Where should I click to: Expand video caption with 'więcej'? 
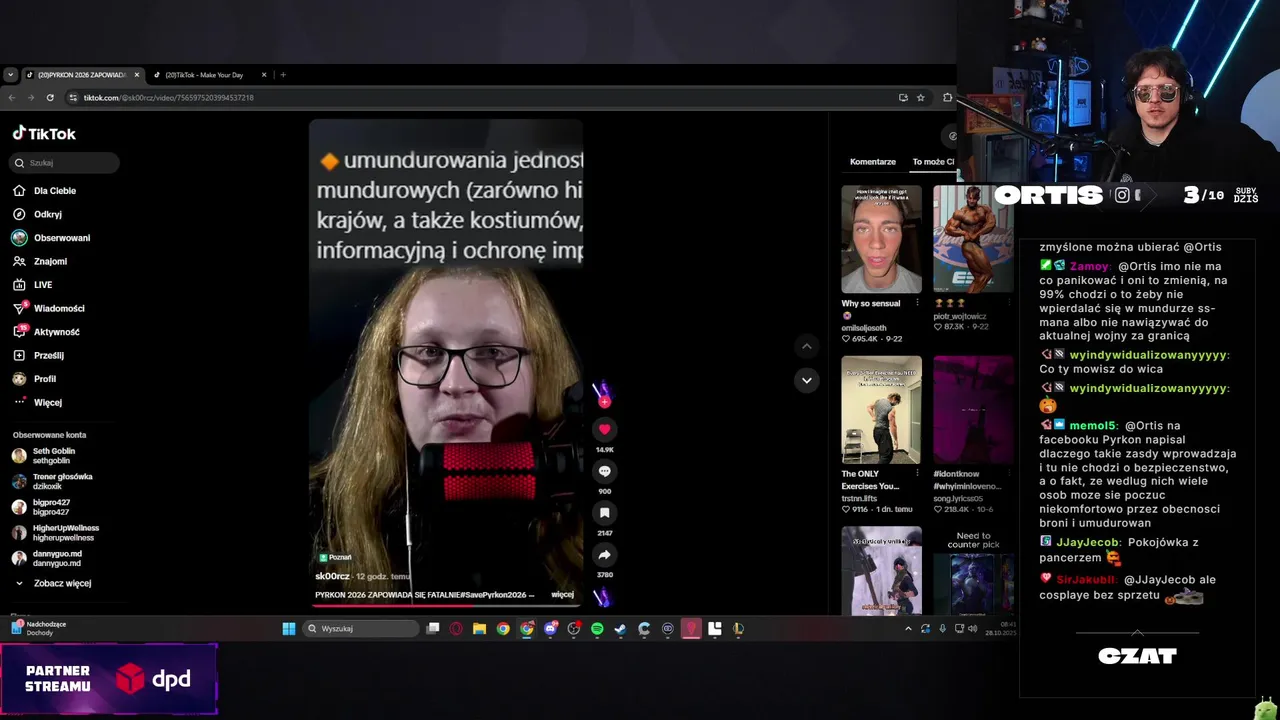[562, 595]
